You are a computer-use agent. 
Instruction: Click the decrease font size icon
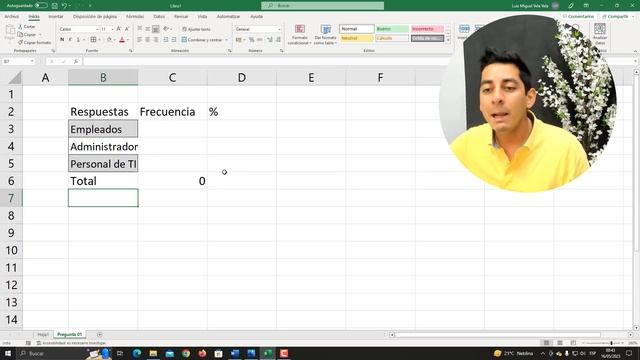127,29
